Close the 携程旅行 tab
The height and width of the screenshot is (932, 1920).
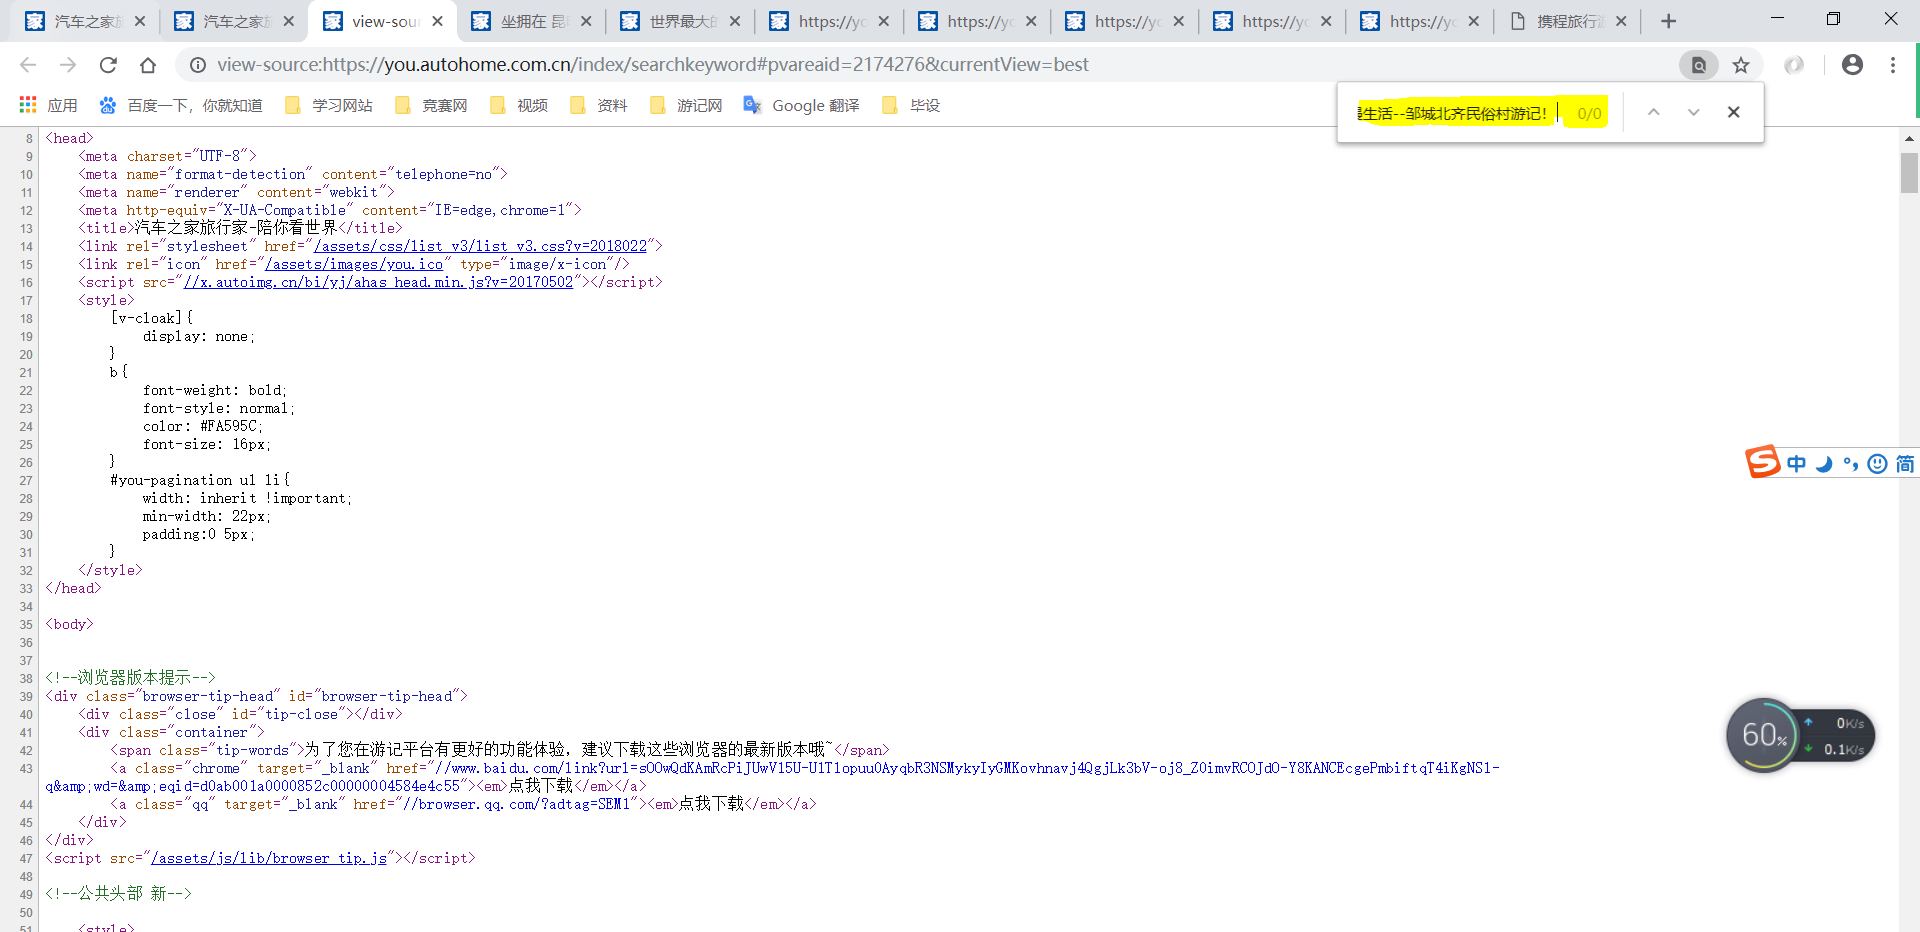[1621, 21]
